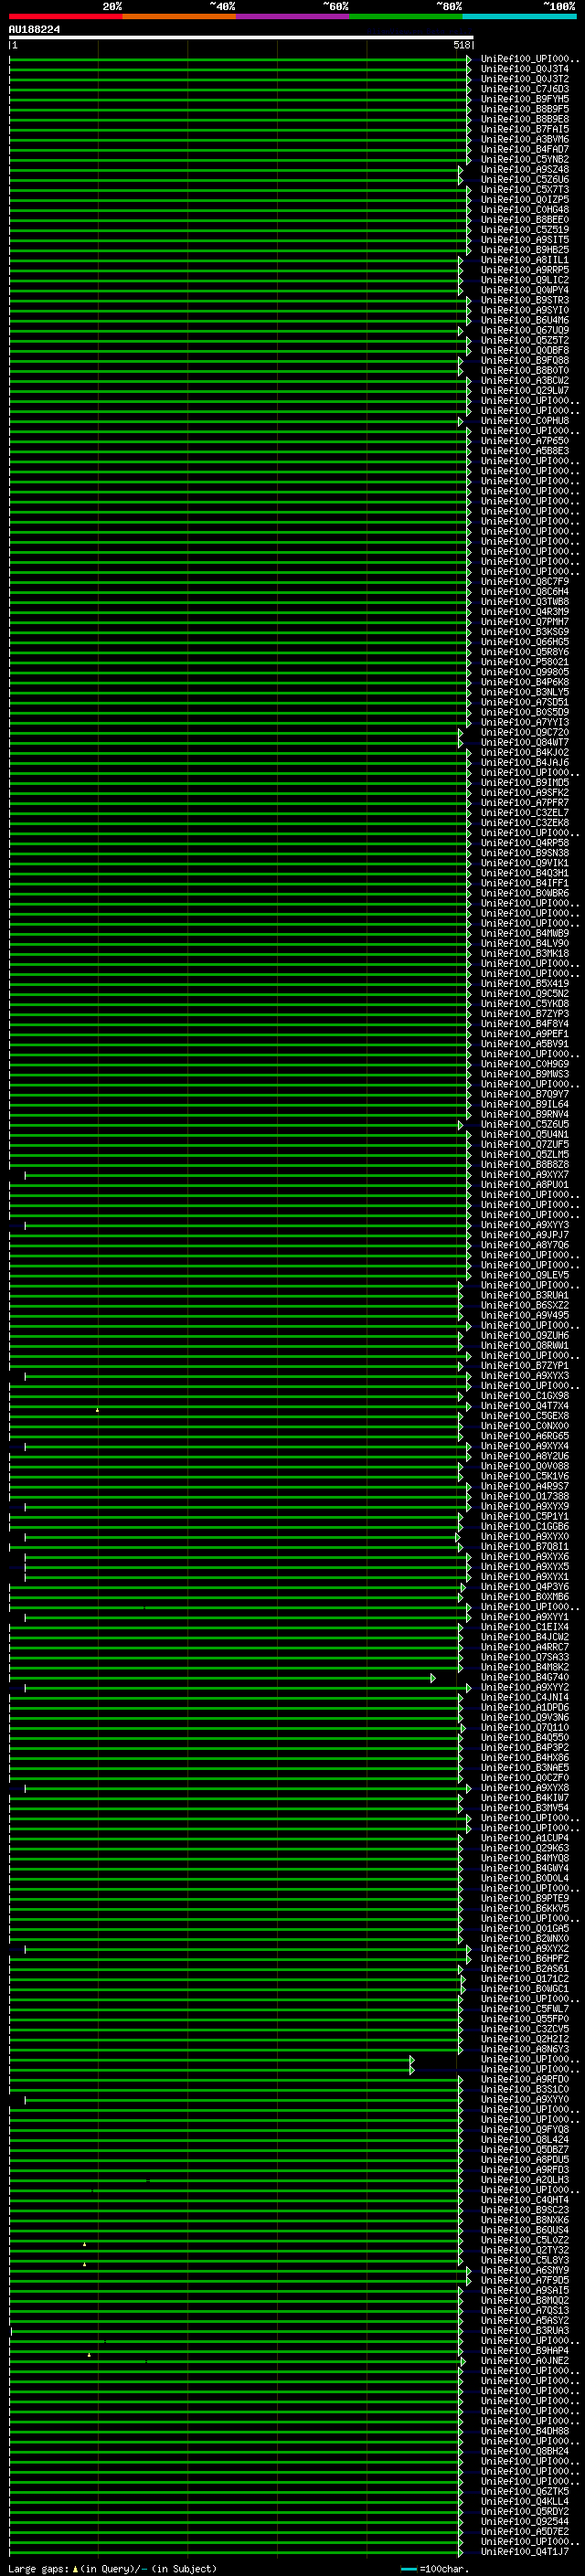Click the UniRef100_Q8C7F9 entry
The width and height of the screenshot is (585, 2576).
[525, 582]
